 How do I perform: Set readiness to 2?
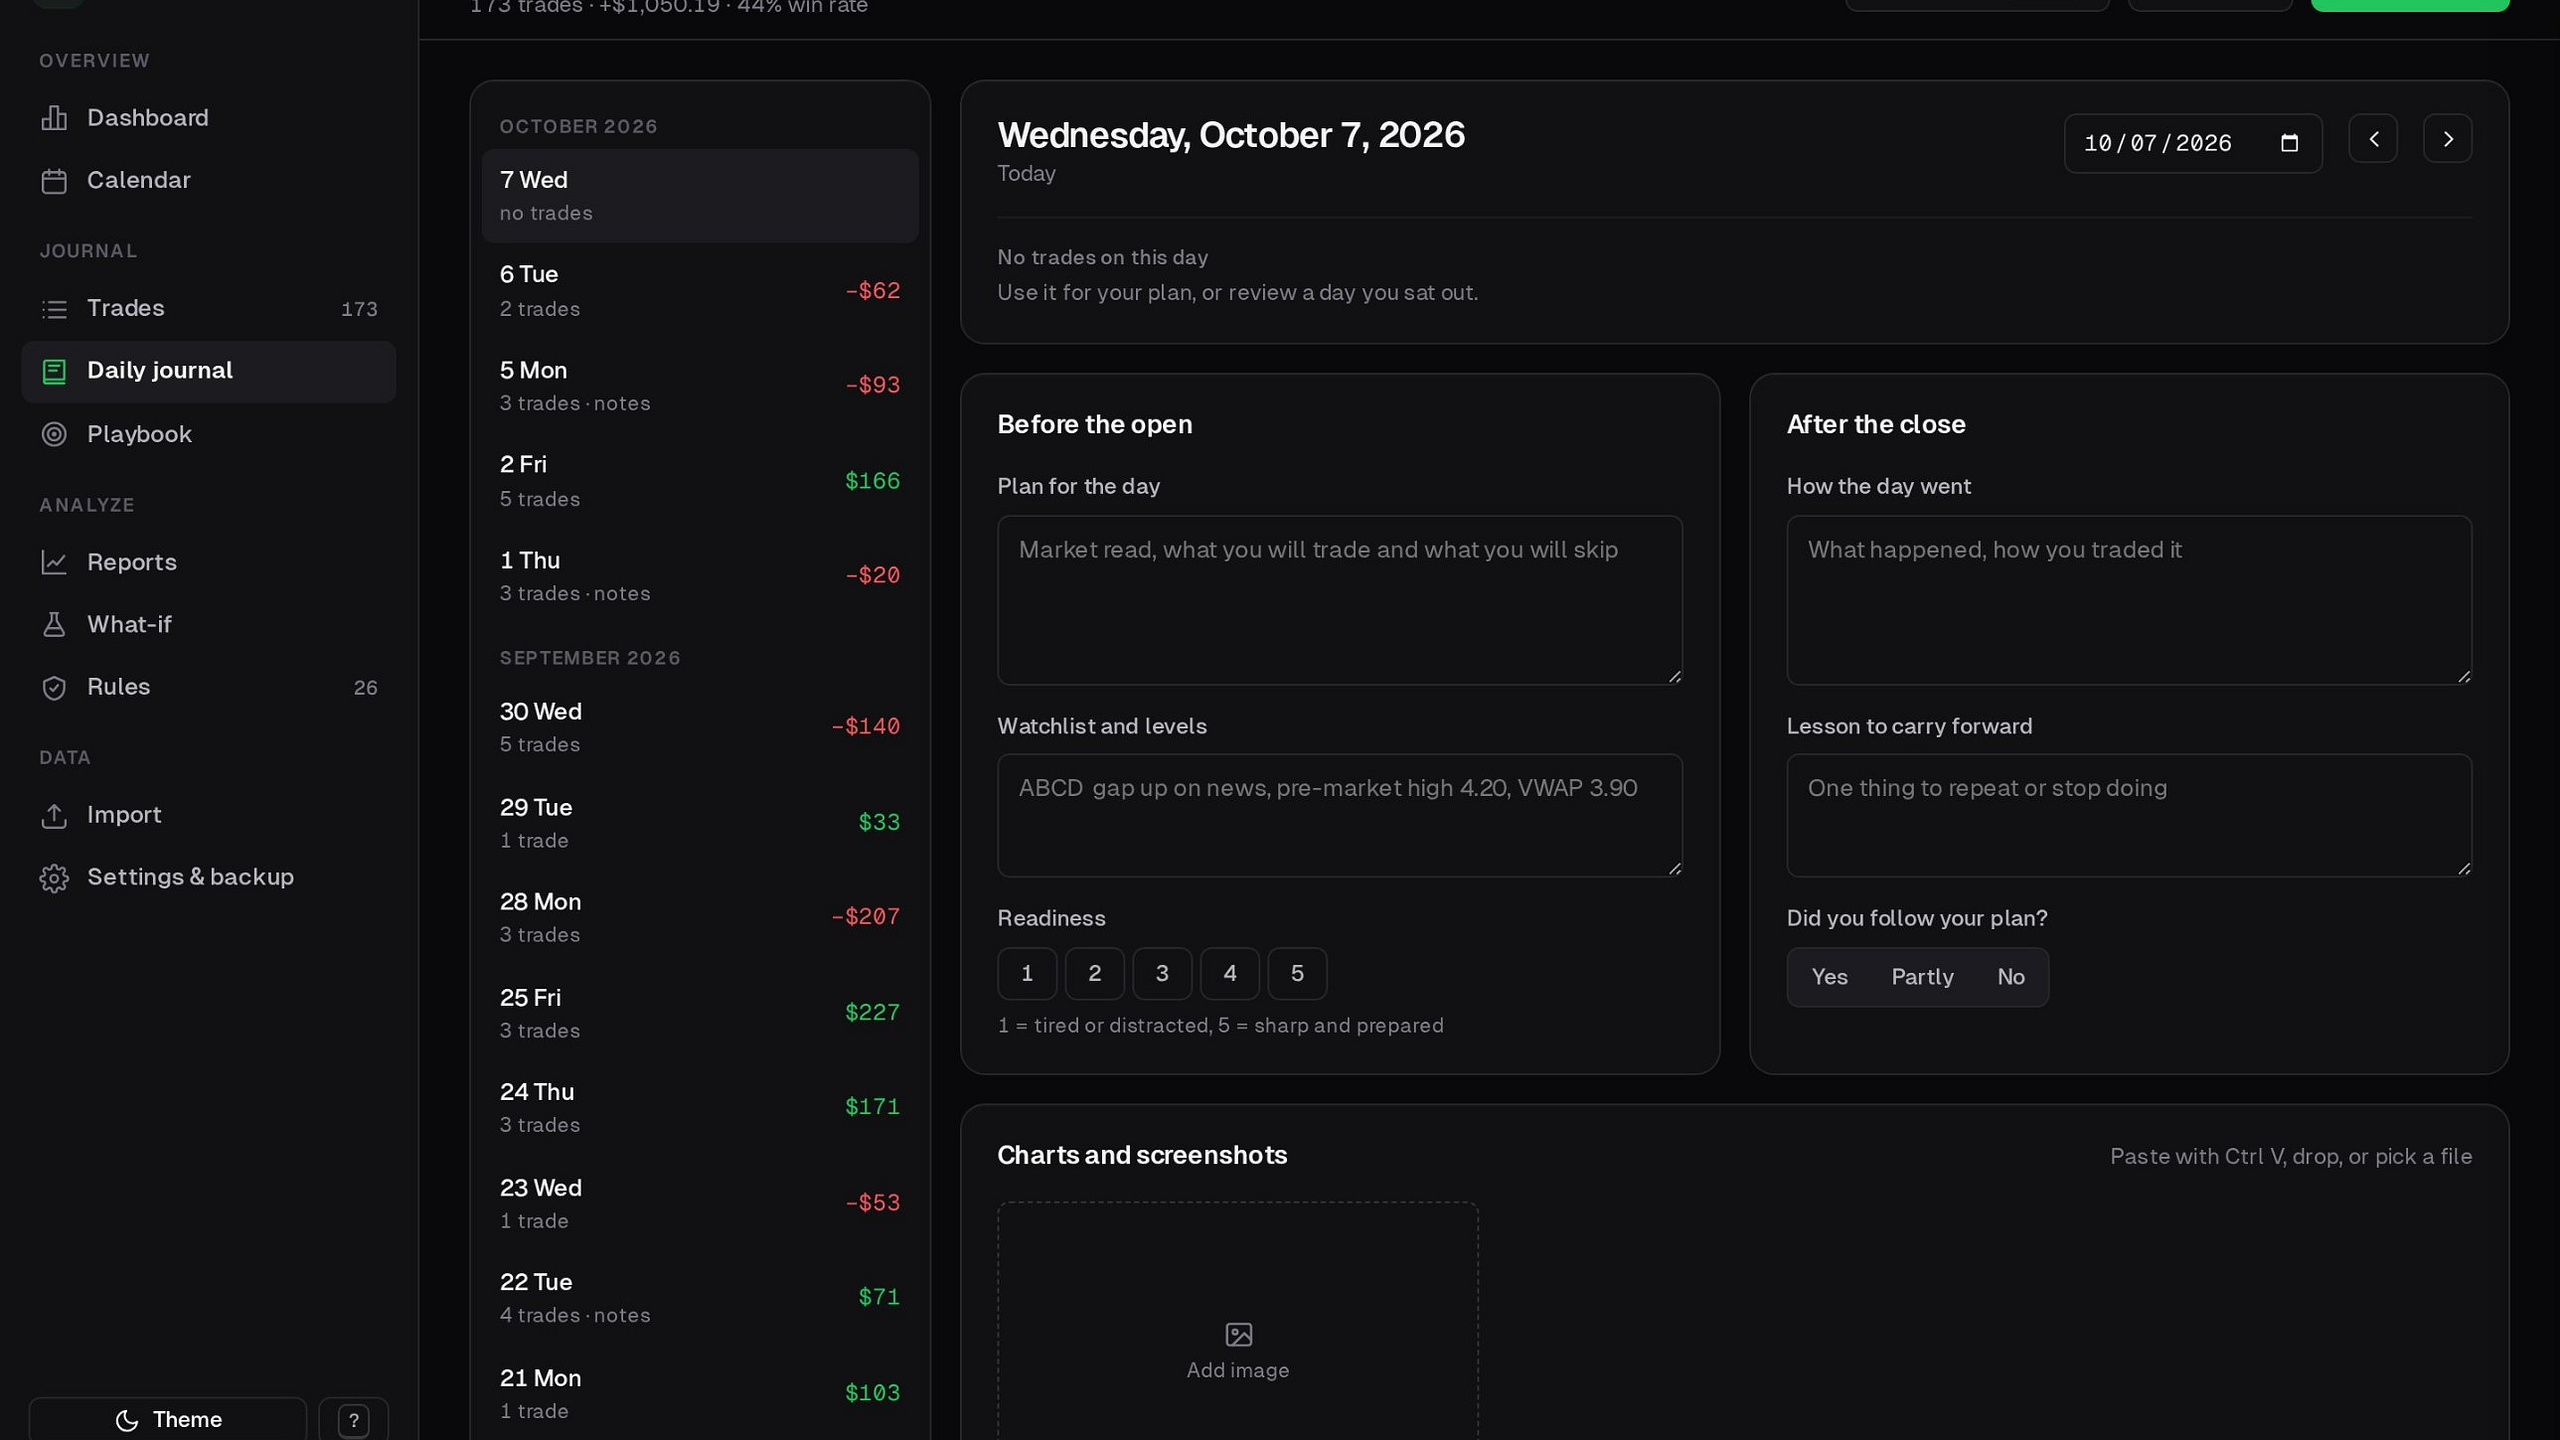point(1094,974)
